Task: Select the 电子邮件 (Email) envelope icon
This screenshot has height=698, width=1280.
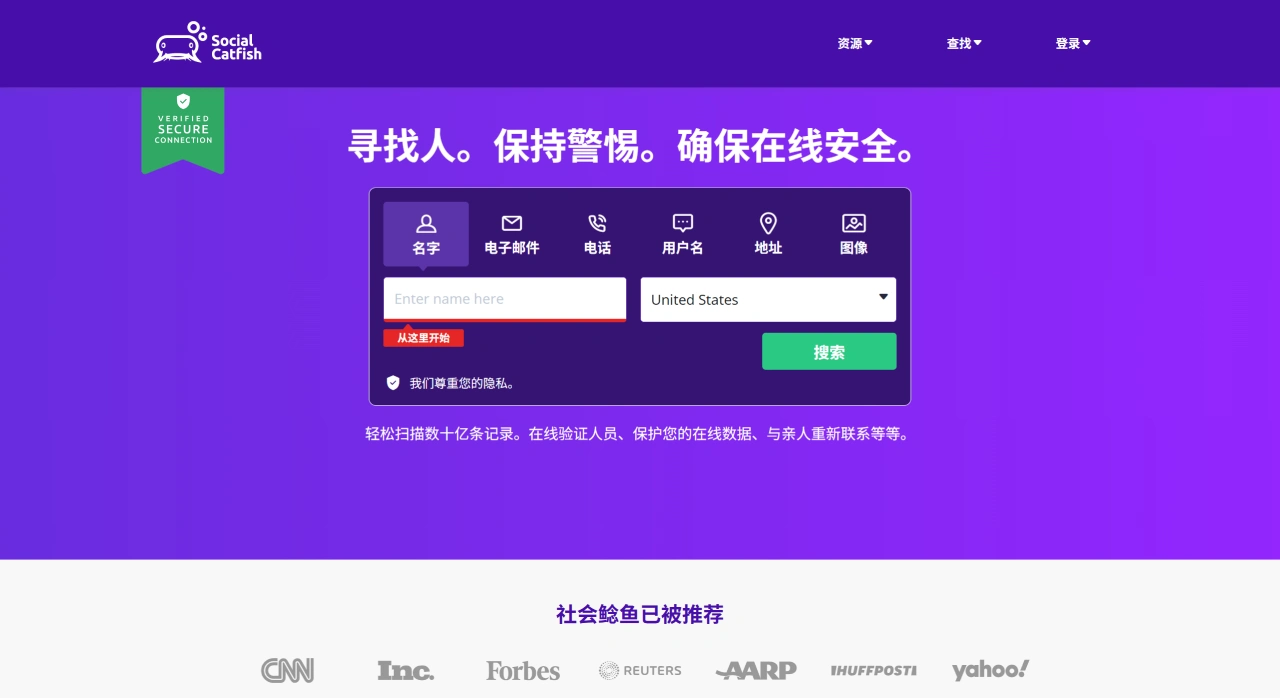Action: click(511, 223)
